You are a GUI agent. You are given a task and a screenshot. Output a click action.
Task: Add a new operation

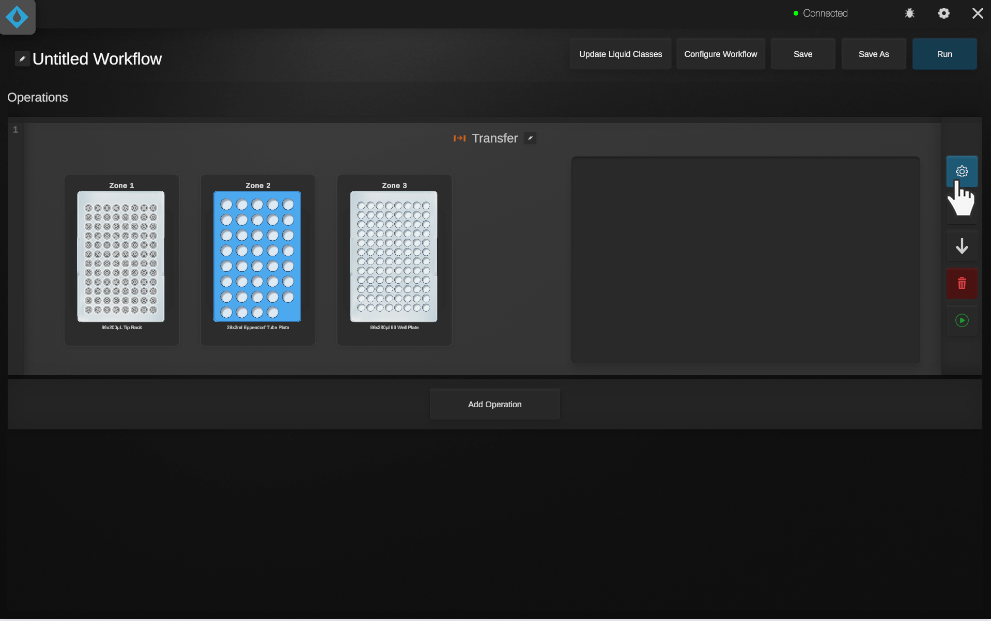(x=495, y=404)
